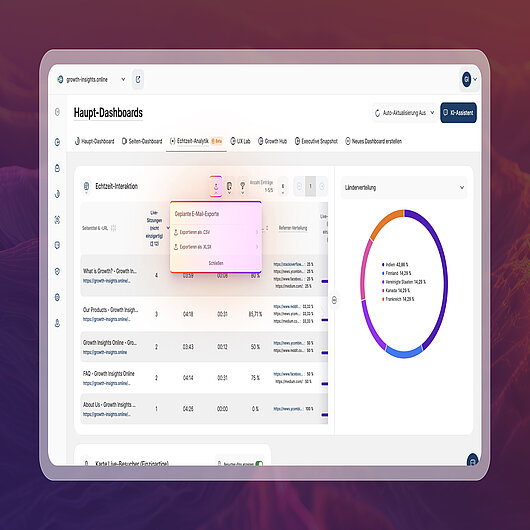
Task: Switch to the Seiten-Dashboard tab
Action: pos(142,141)
